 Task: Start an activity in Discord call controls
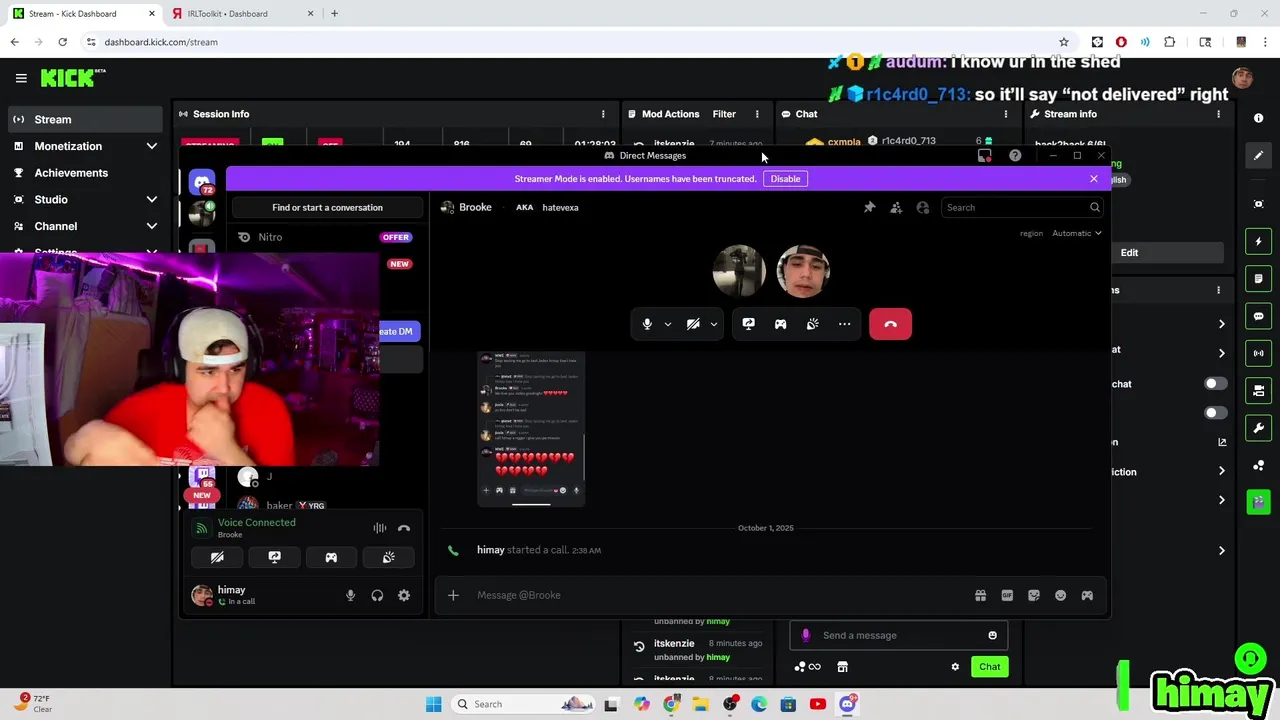[x=780, y=324]
